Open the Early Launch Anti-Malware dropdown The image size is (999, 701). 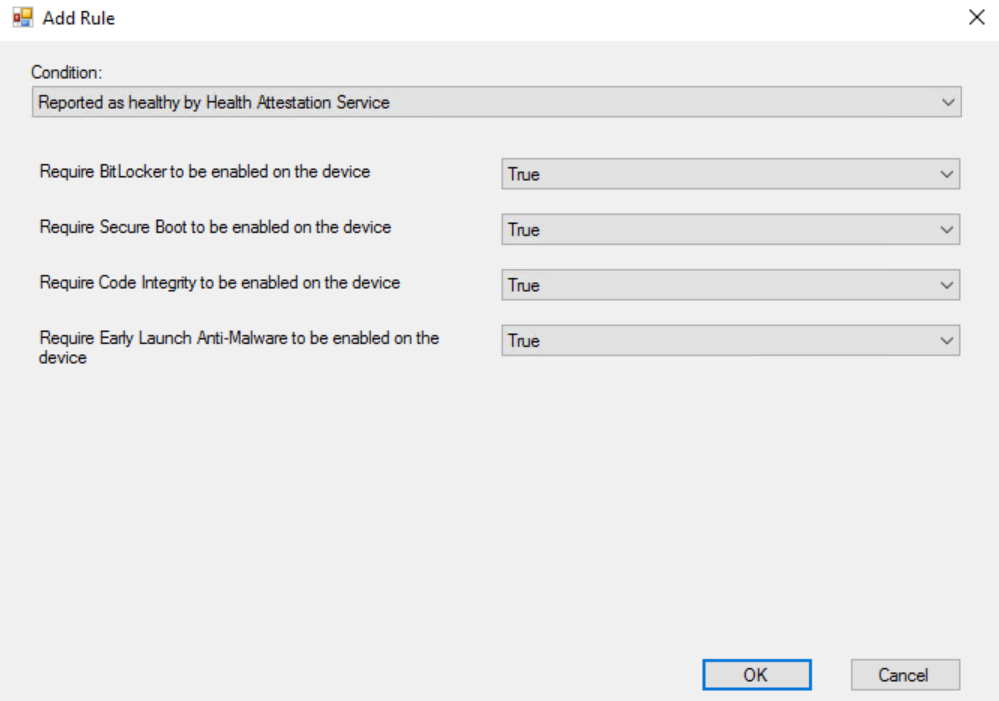[730, 340]
